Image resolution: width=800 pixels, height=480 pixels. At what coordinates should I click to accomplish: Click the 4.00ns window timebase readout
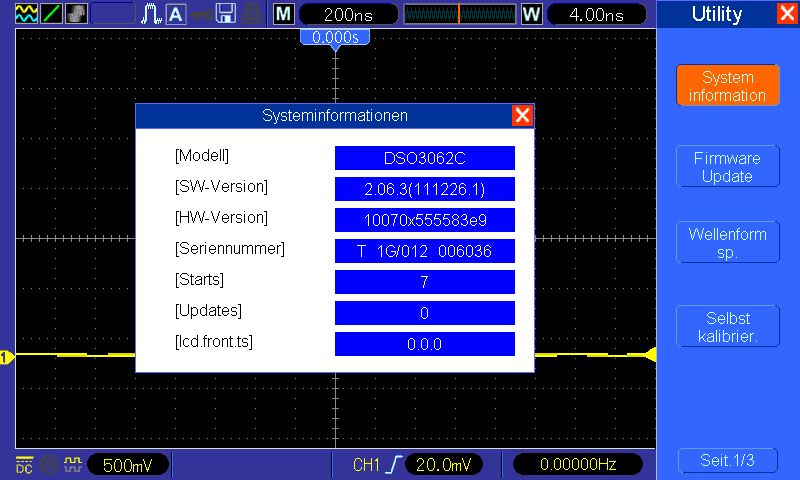point(596,14)
